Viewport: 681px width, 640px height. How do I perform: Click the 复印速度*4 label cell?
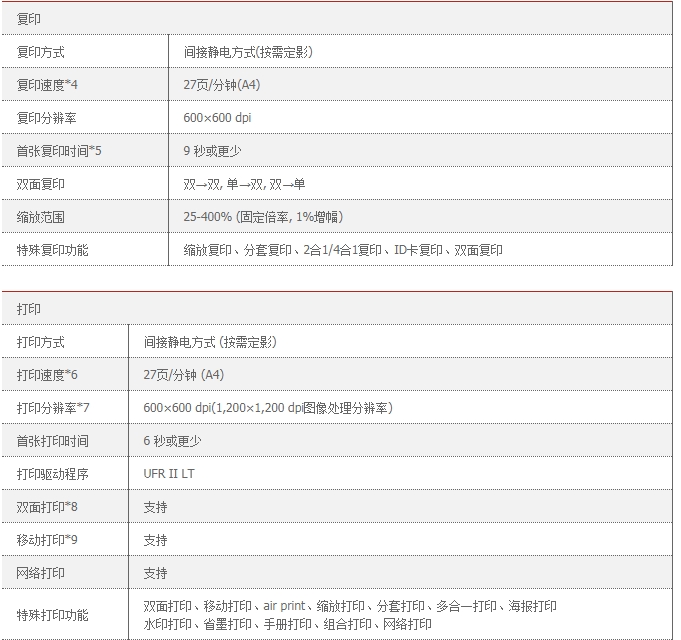(x=47, y=85)
